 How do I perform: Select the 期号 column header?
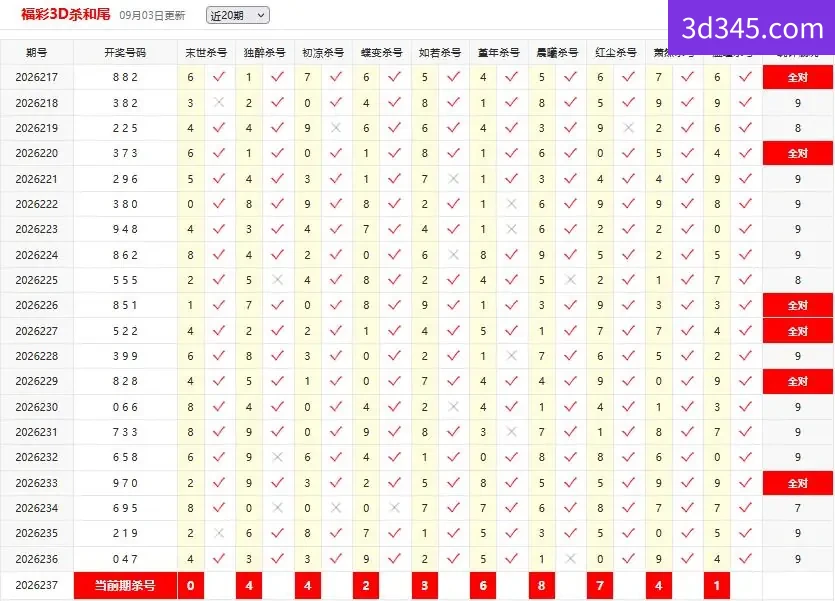point(37,53)
